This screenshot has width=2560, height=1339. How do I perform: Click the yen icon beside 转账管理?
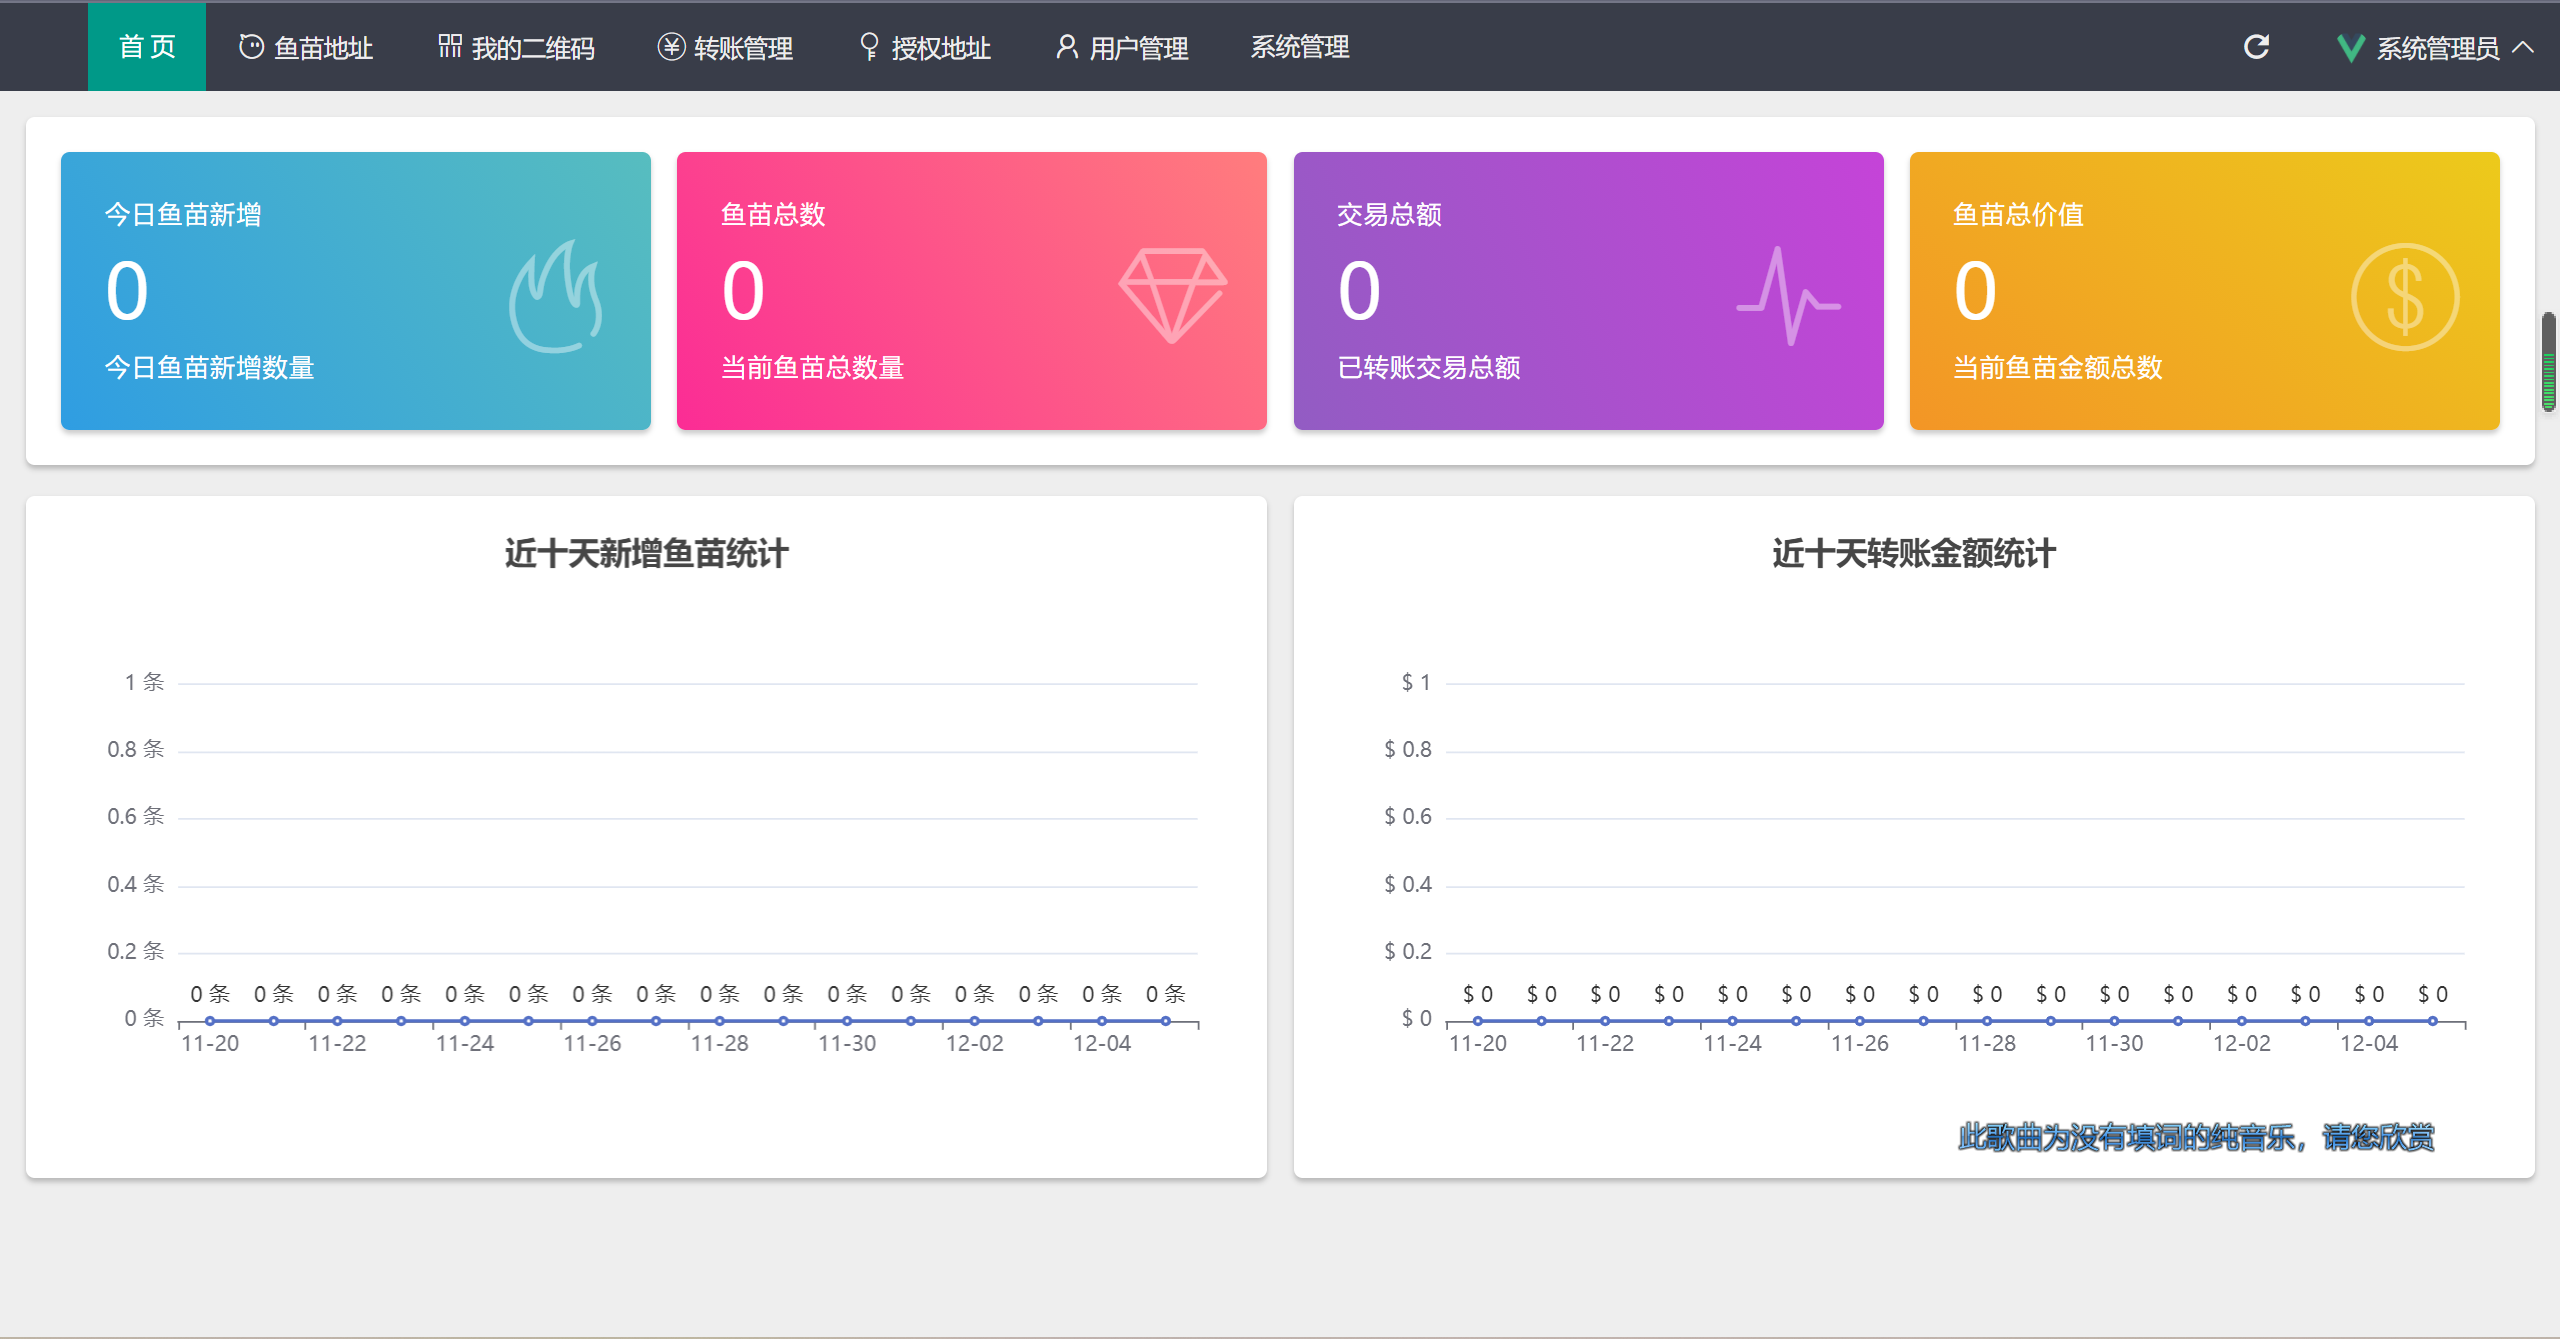coord(671,47)
